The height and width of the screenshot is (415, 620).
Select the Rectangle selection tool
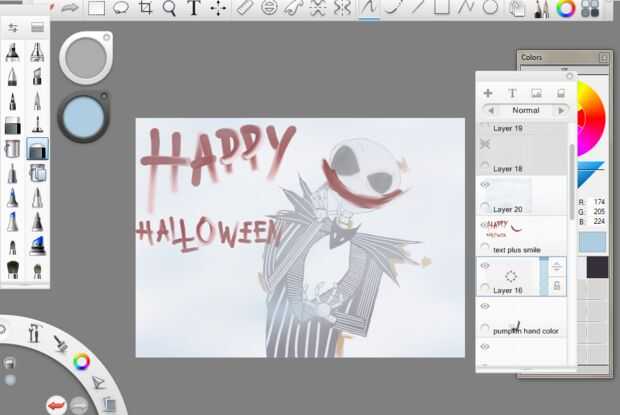pos(97,9)
